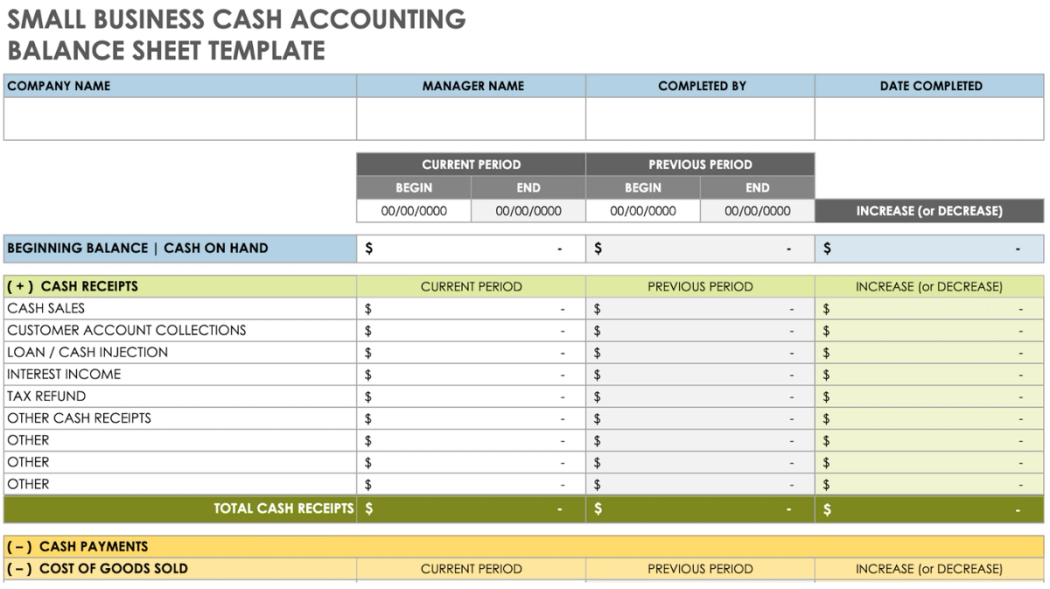Select the TOTAL CASH RECEIPTS label
The height and width of the screenshot is (589, 1050).
click(180, 509)
